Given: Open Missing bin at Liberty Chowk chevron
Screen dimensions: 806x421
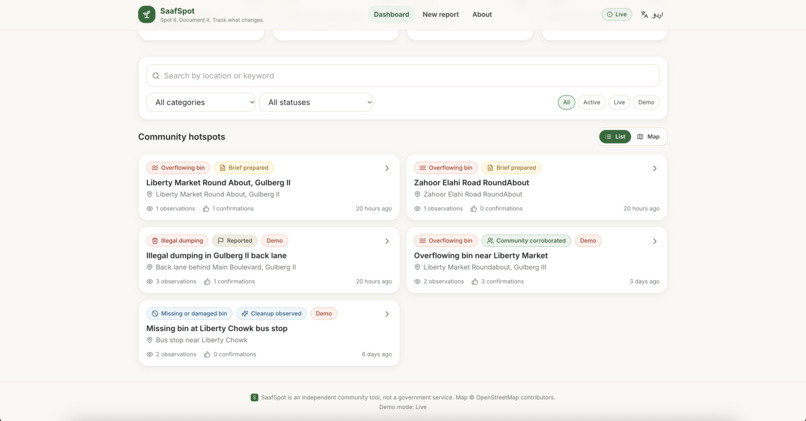Looking at the screenshot, I should point(387,314).
